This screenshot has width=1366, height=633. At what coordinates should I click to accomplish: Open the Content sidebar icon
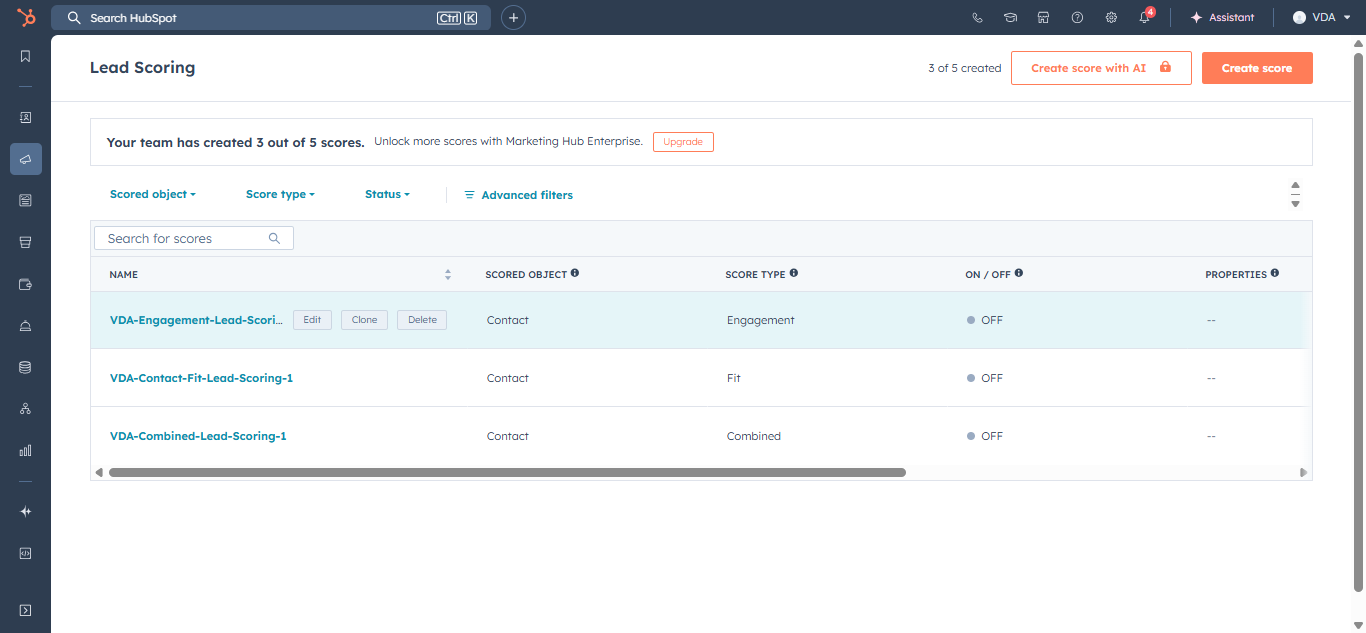(x=26, y=200)
